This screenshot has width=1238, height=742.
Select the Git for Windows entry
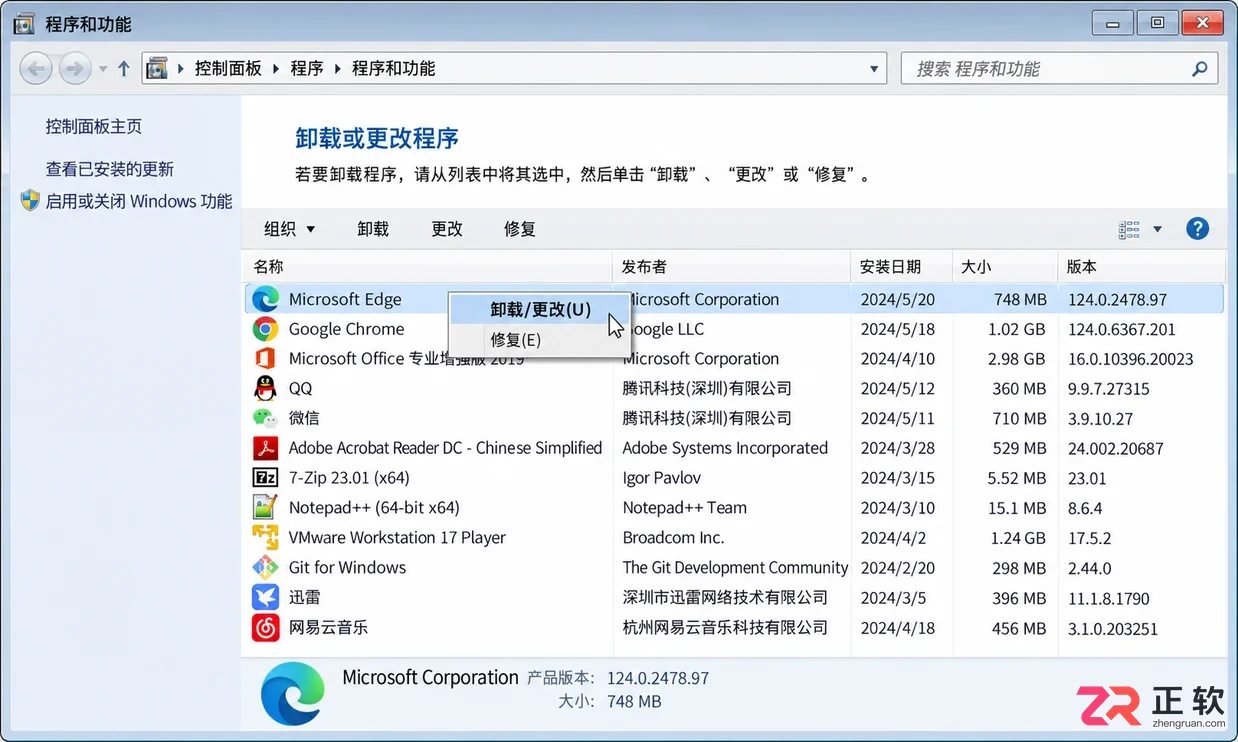(347, 568)
